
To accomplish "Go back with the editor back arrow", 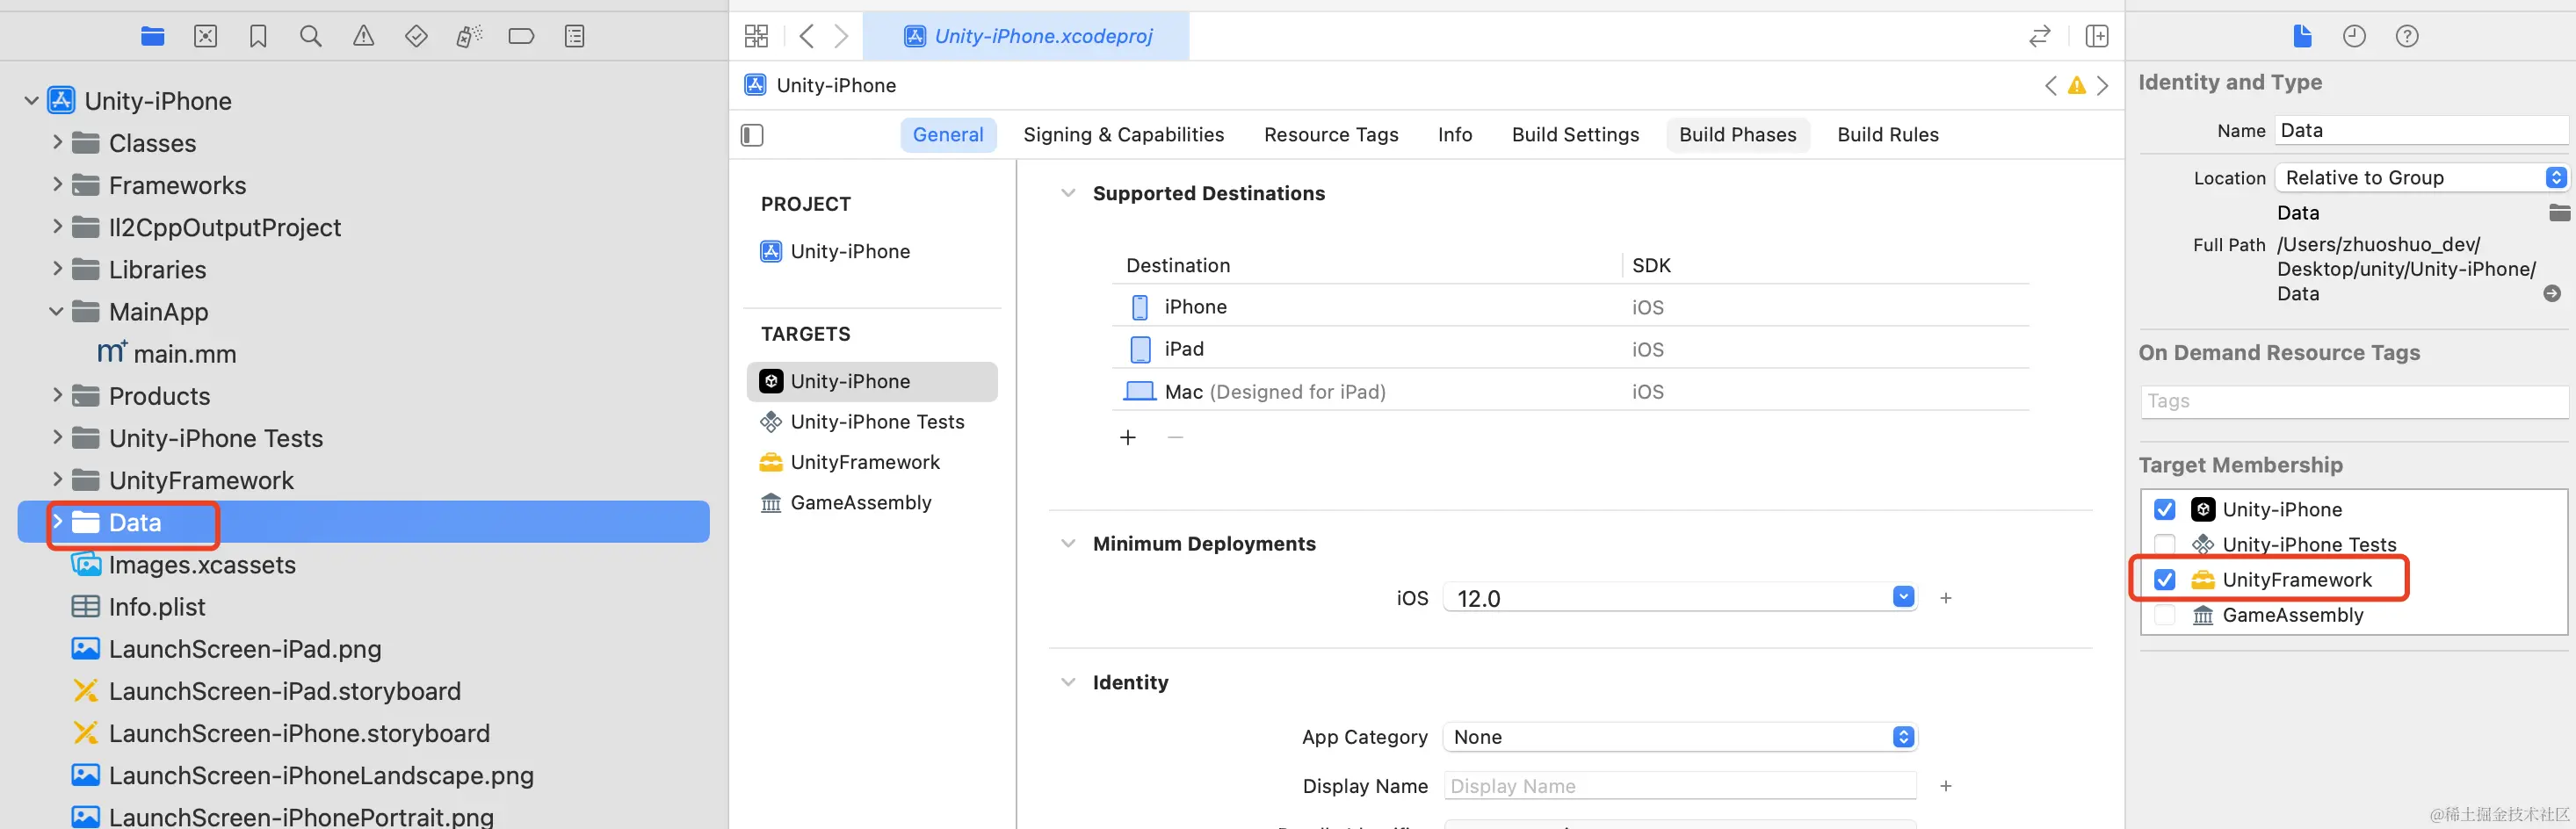I will pyautogui.click(x=807, y=37).
